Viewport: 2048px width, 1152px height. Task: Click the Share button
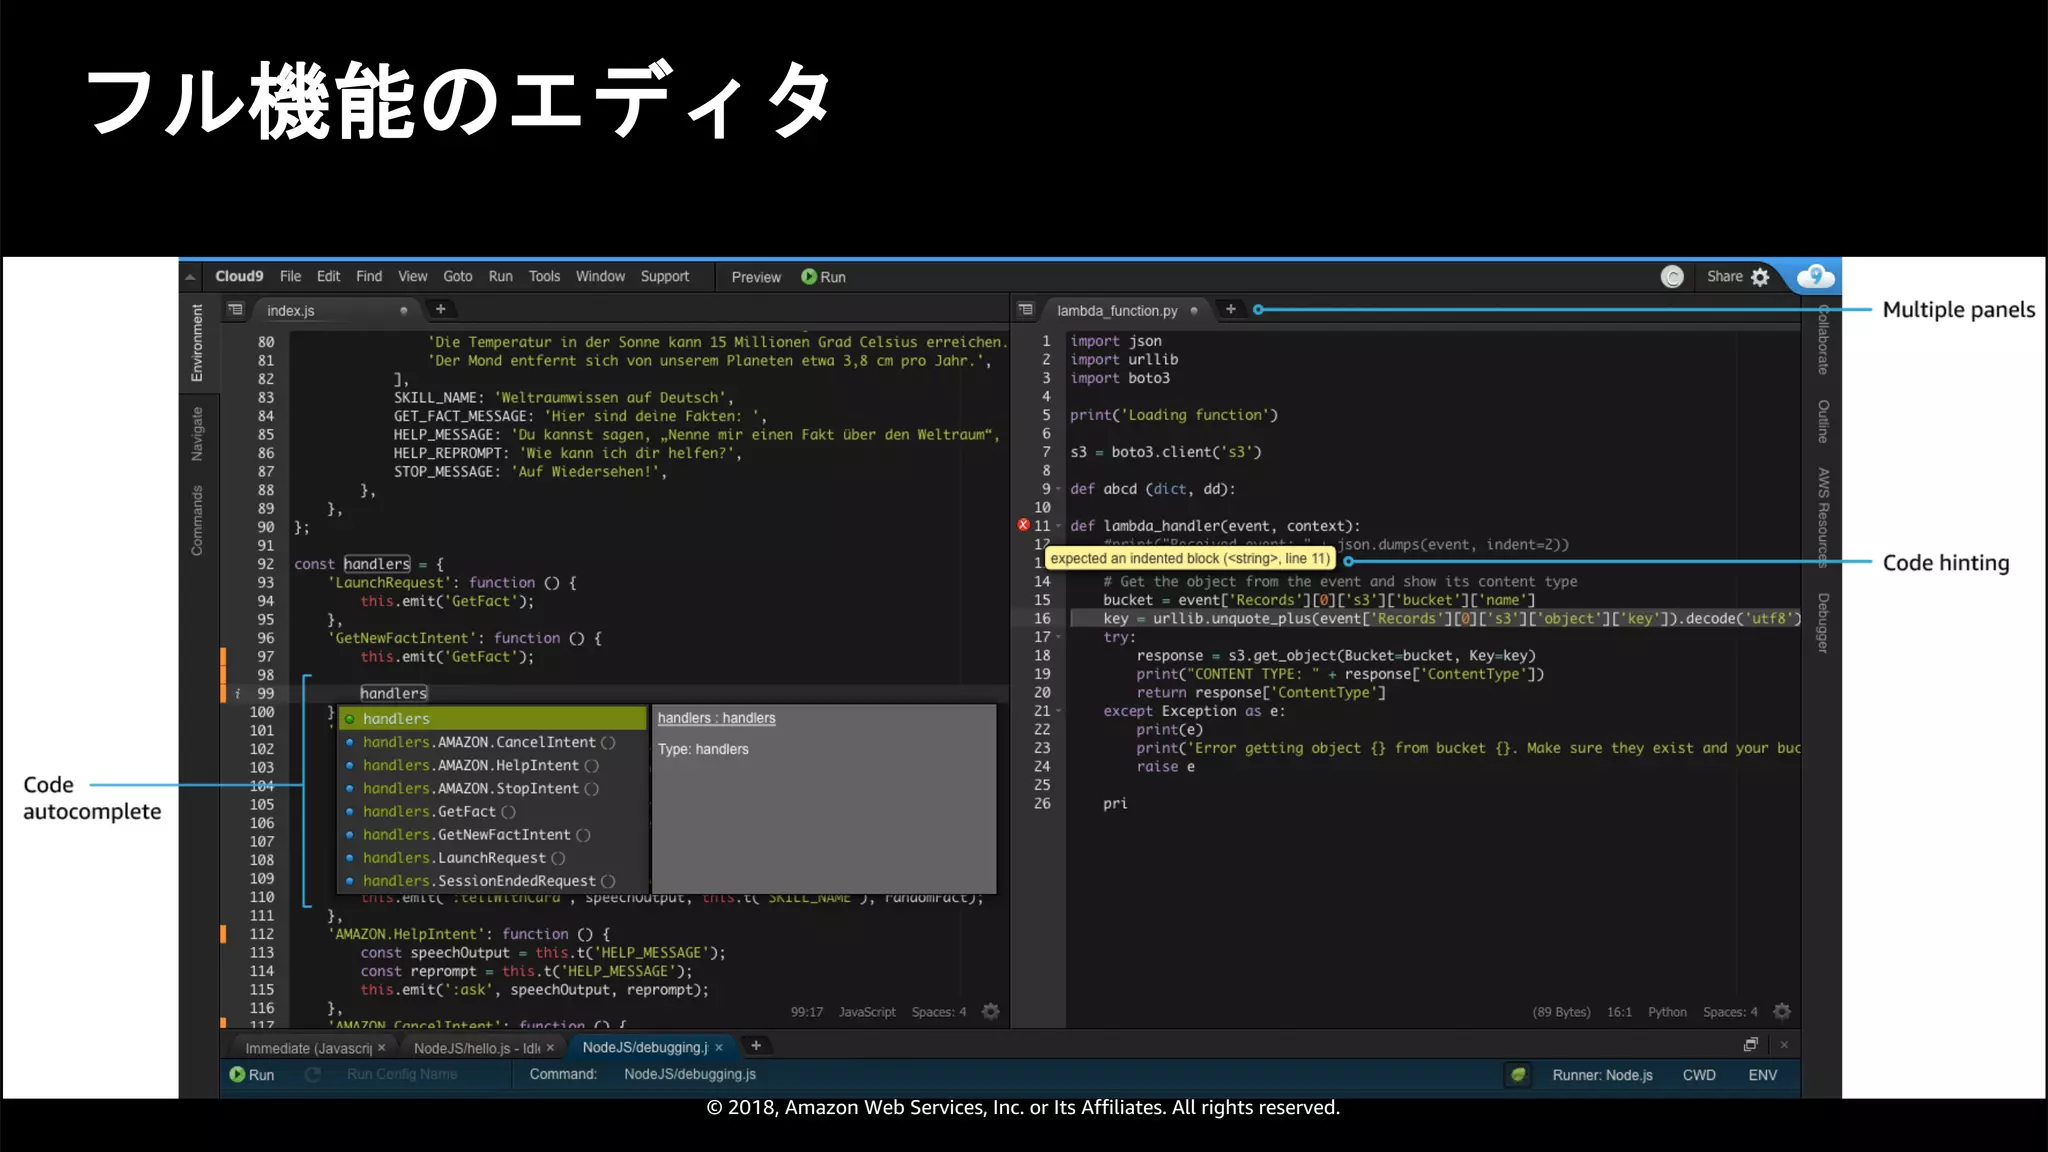click(1724, 277)
